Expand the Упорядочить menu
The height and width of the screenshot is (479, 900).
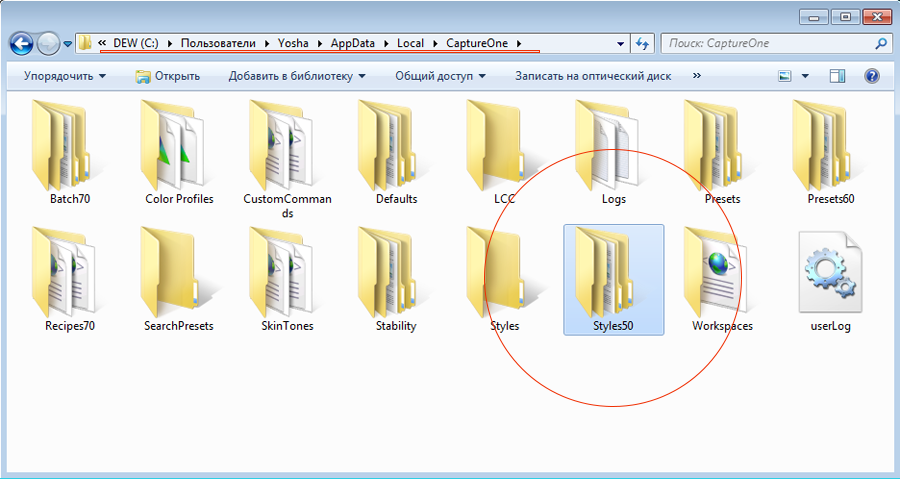click(x=65, y=76)
